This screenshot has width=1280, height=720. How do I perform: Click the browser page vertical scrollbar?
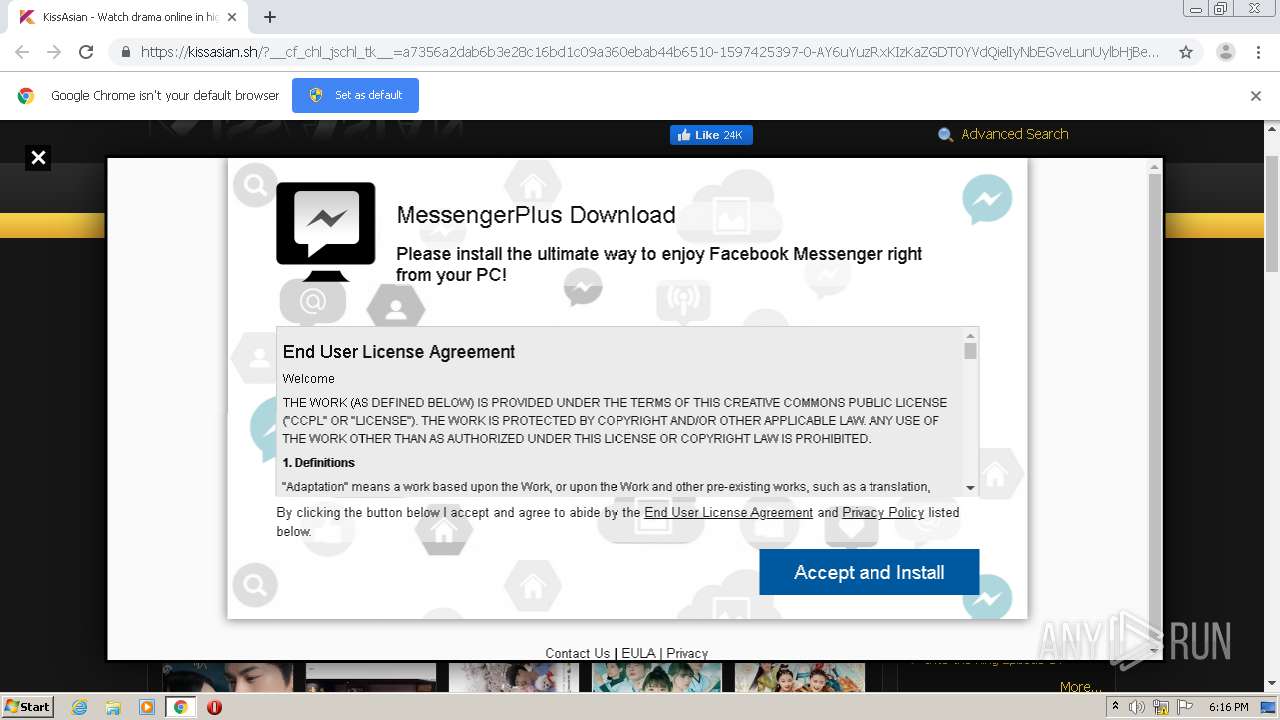1271,213
